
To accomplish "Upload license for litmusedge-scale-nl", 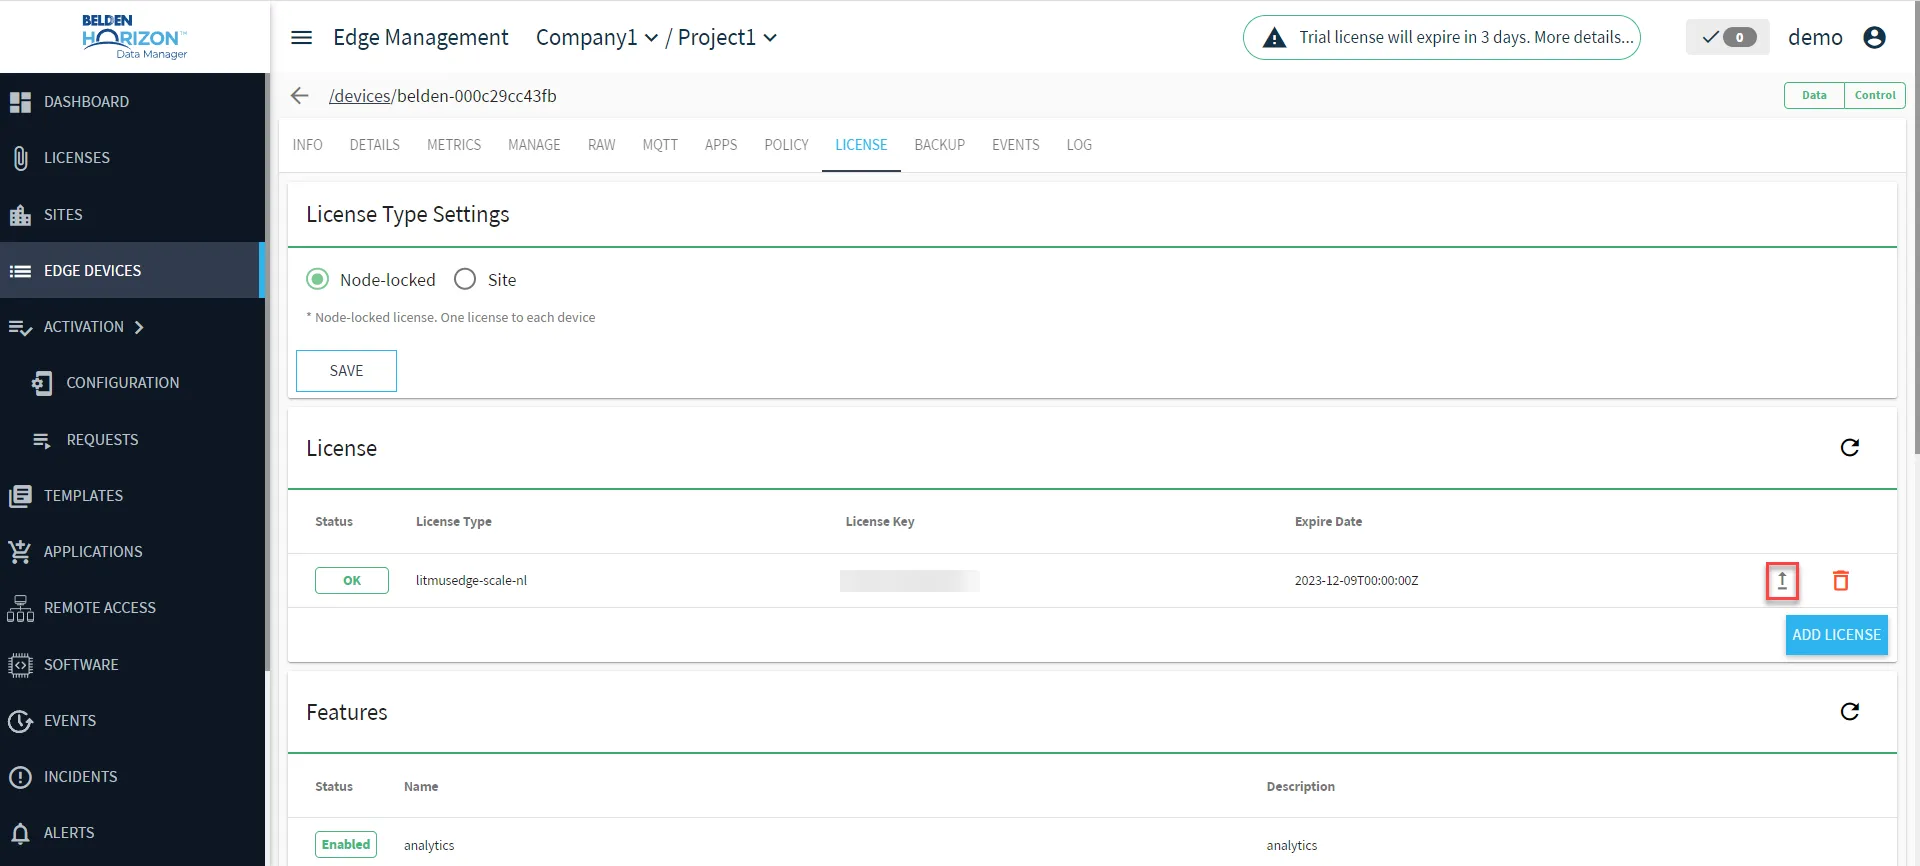I will pos(1782,581).
